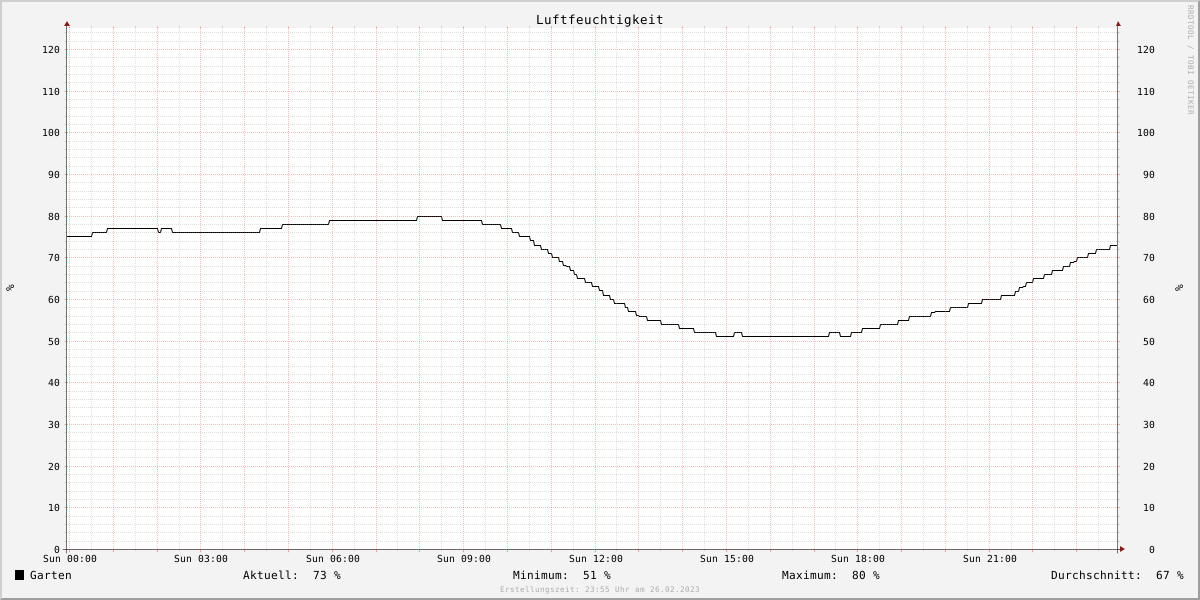Click the Sun 00:00 time label
The width and height of the screenshot is (1200, 600).
tap(70, 559)
